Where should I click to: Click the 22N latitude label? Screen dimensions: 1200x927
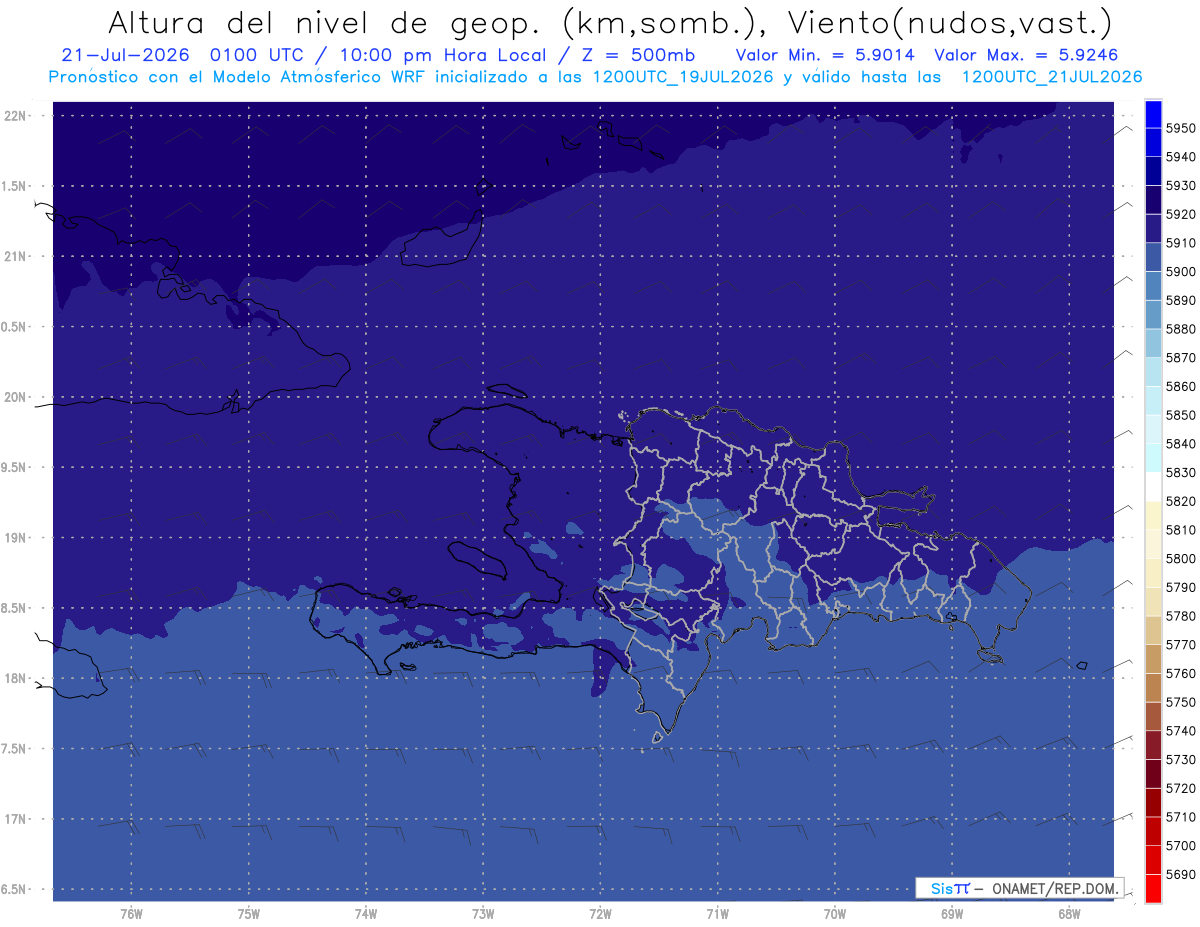click(x=17, y=115)
